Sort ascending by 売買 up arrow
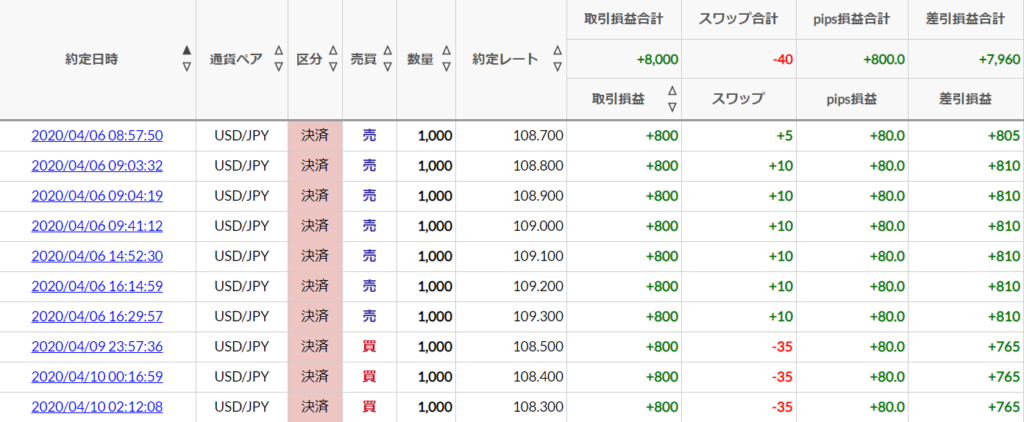Screen dimensions: 1024x422 (x=387, y=50)
